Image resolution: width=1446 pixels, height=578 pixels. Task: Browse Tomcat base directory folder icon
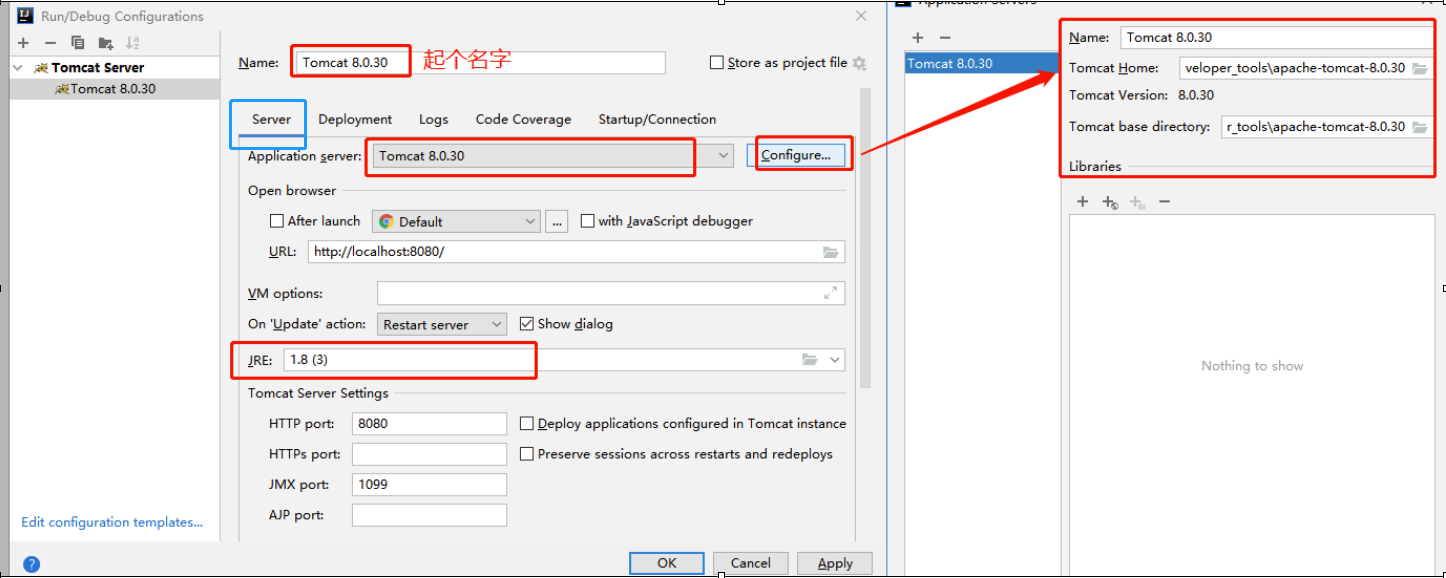1420,127
